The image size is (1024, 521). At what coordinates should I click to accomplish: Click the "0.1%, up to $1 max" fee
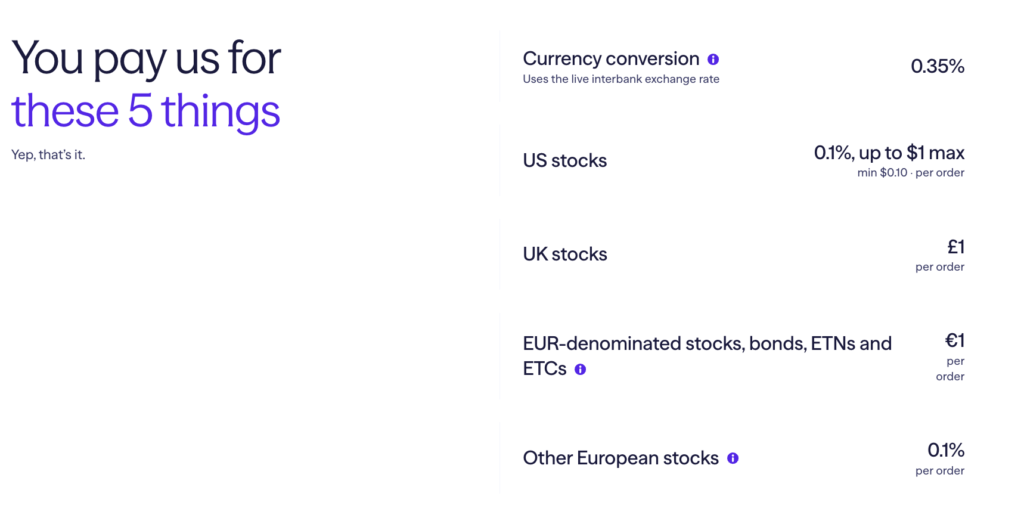pos(889,153)
